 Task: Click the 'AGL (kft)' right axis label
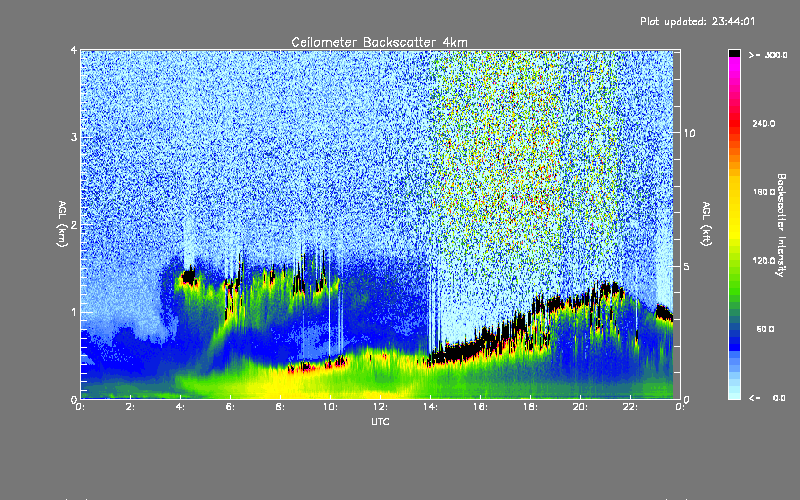(x=706, y=224)
